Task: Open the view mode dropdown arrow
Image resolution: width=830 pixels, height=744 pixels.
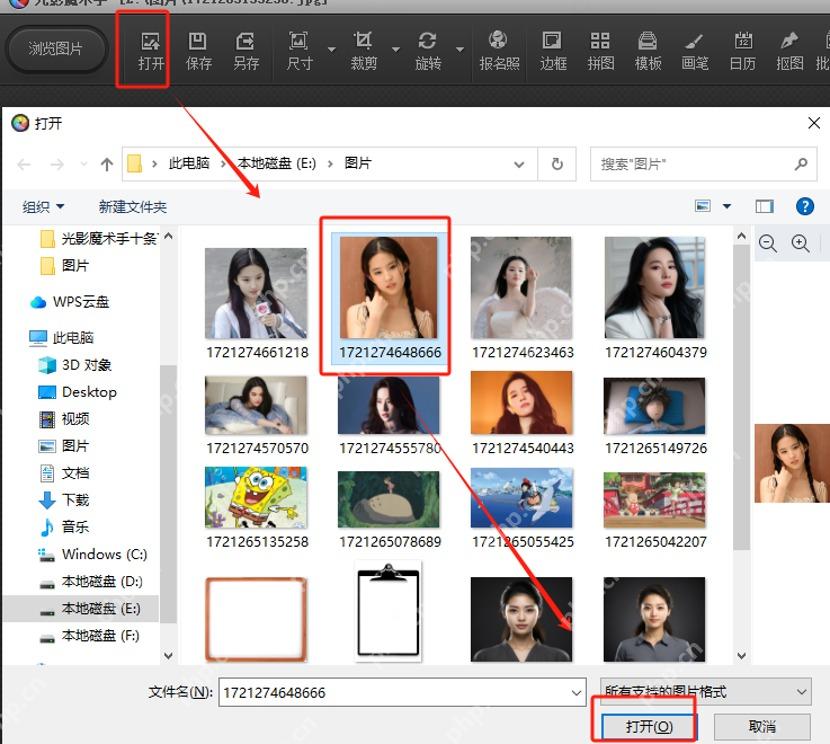Action: (727, 206)
